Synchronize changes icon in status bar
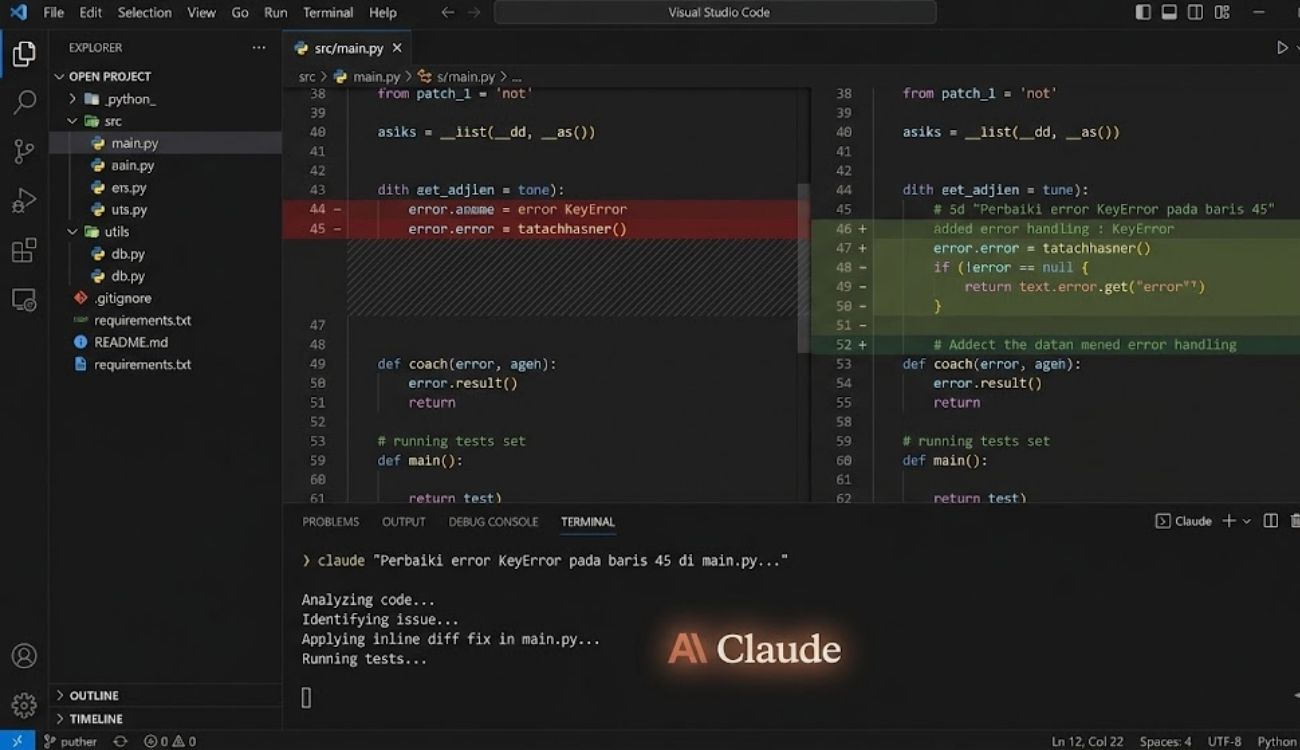The height and width of the screenshot is (750, 1300). pyautogui.click(x=120, y=742)
